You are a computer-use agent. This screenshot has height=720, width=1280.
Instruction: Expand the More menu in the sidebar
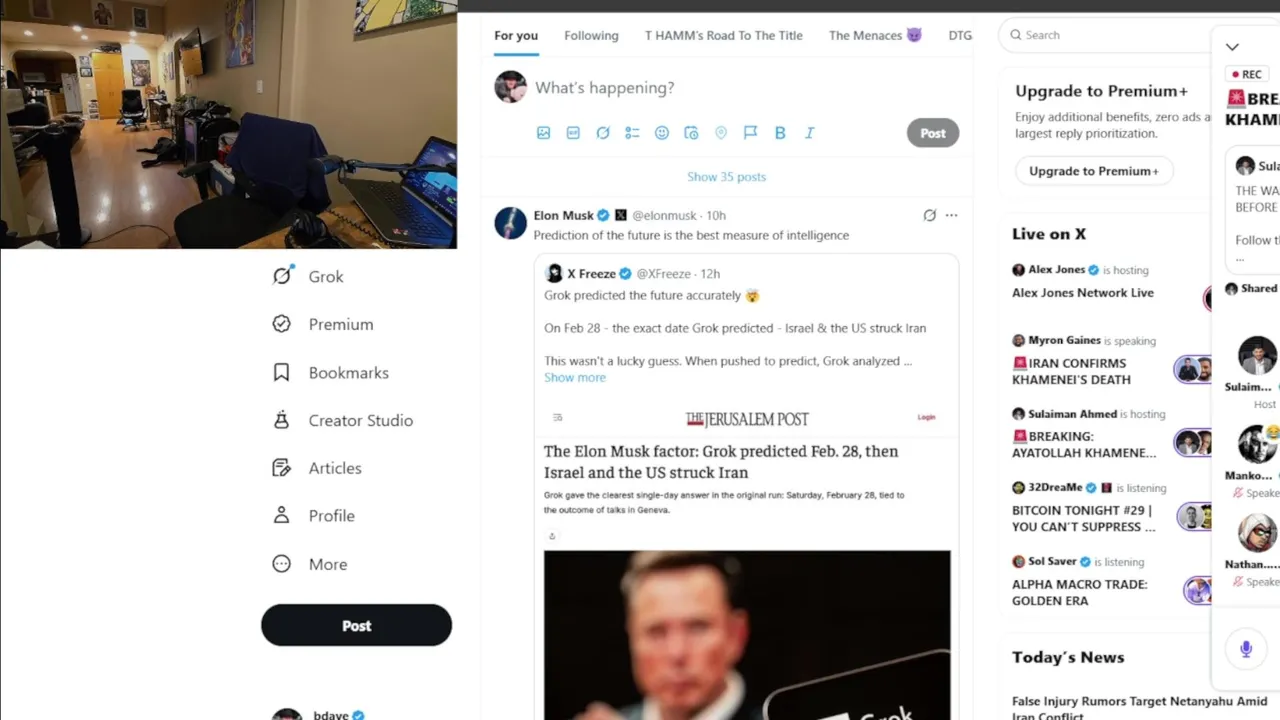coord(310,564)
